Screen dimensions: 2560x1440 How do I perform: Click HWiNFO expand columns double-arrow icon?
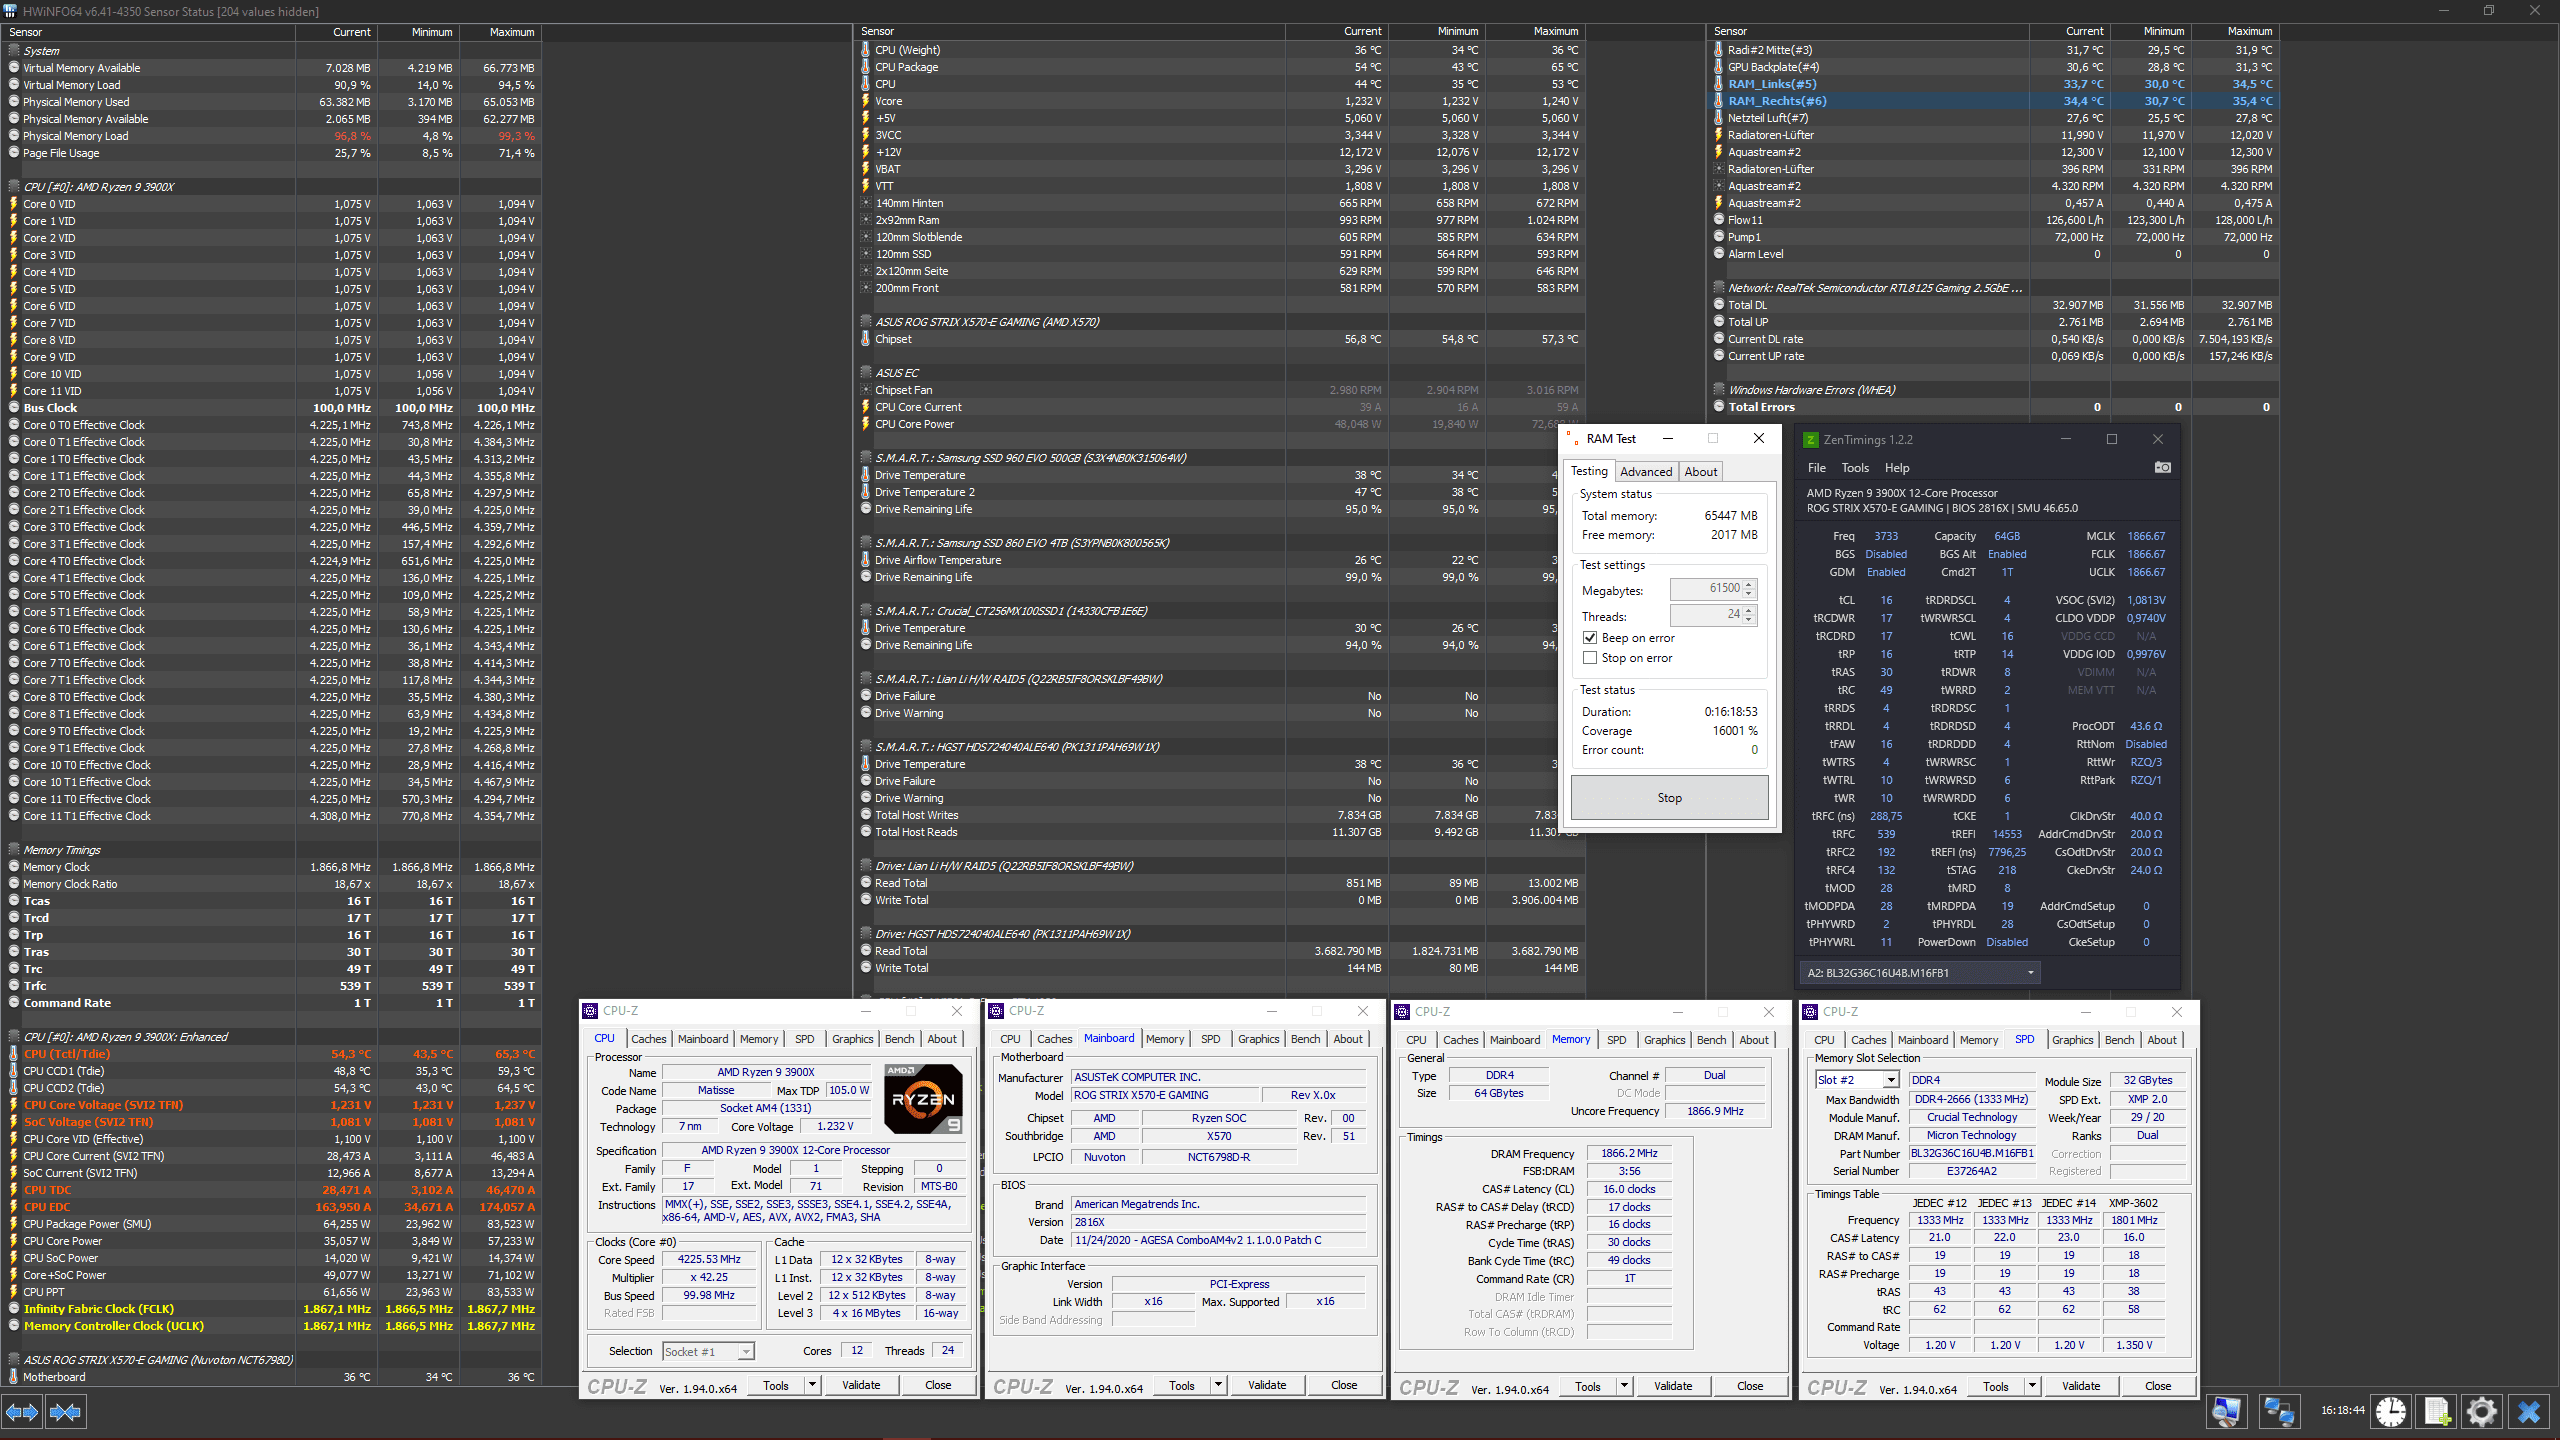click(22, 1412)
